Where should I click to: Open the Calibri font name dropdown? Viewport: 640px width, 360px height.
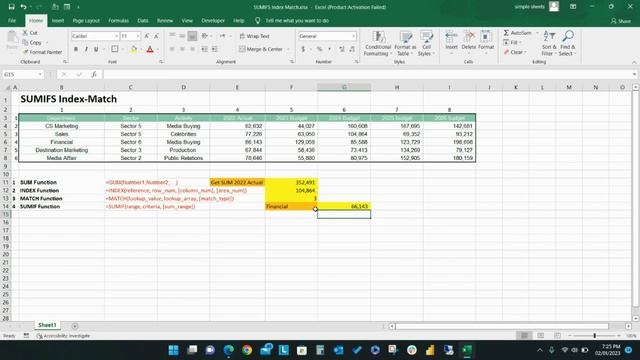[116, 36]
